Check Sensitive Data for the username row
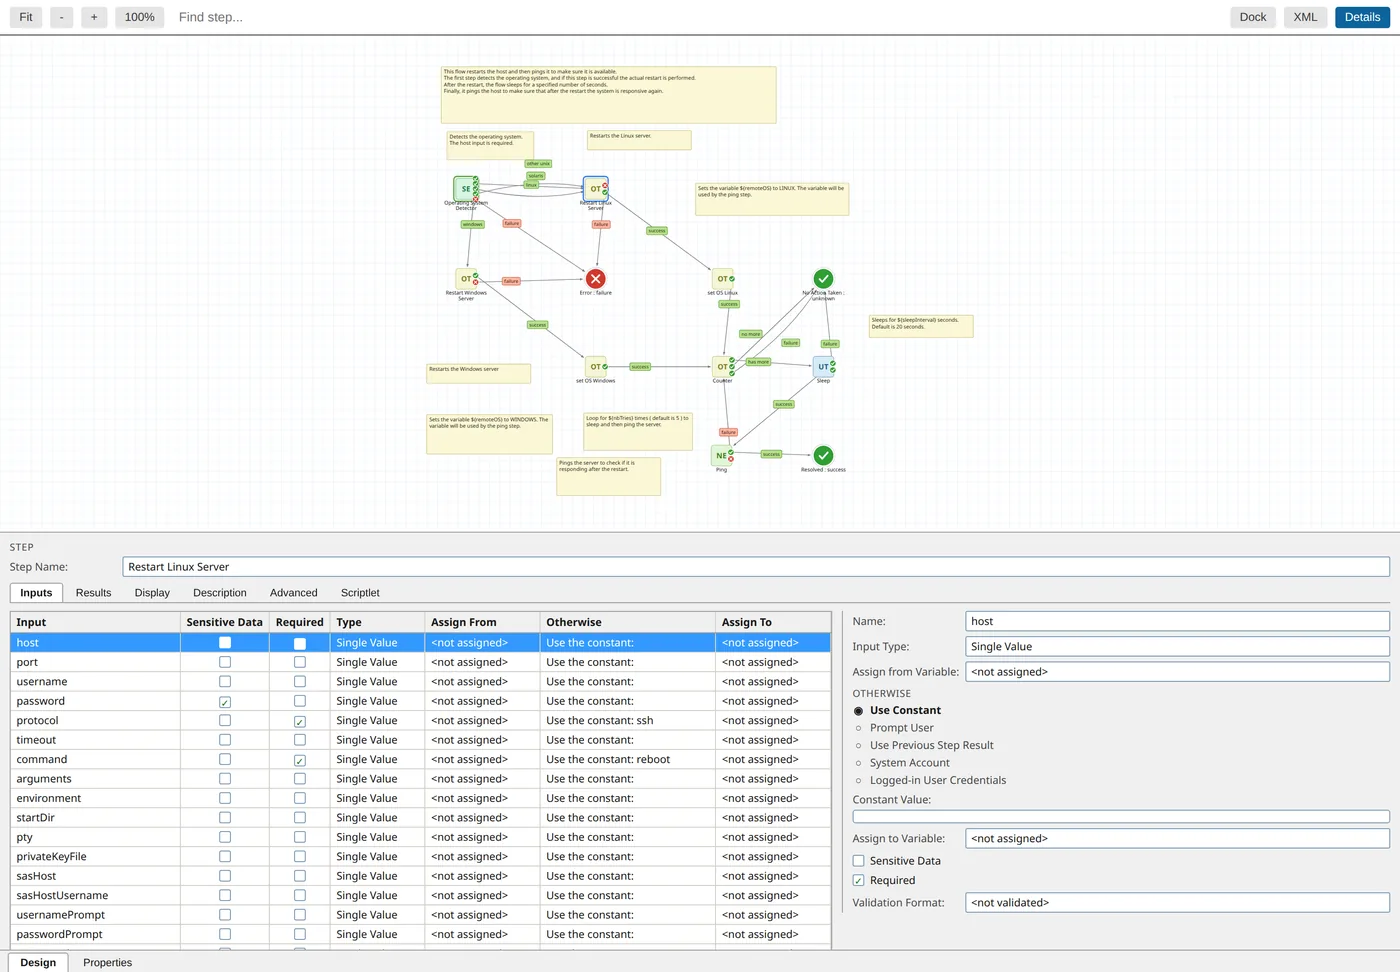The image size is (1400, 972). pos(225,682)
